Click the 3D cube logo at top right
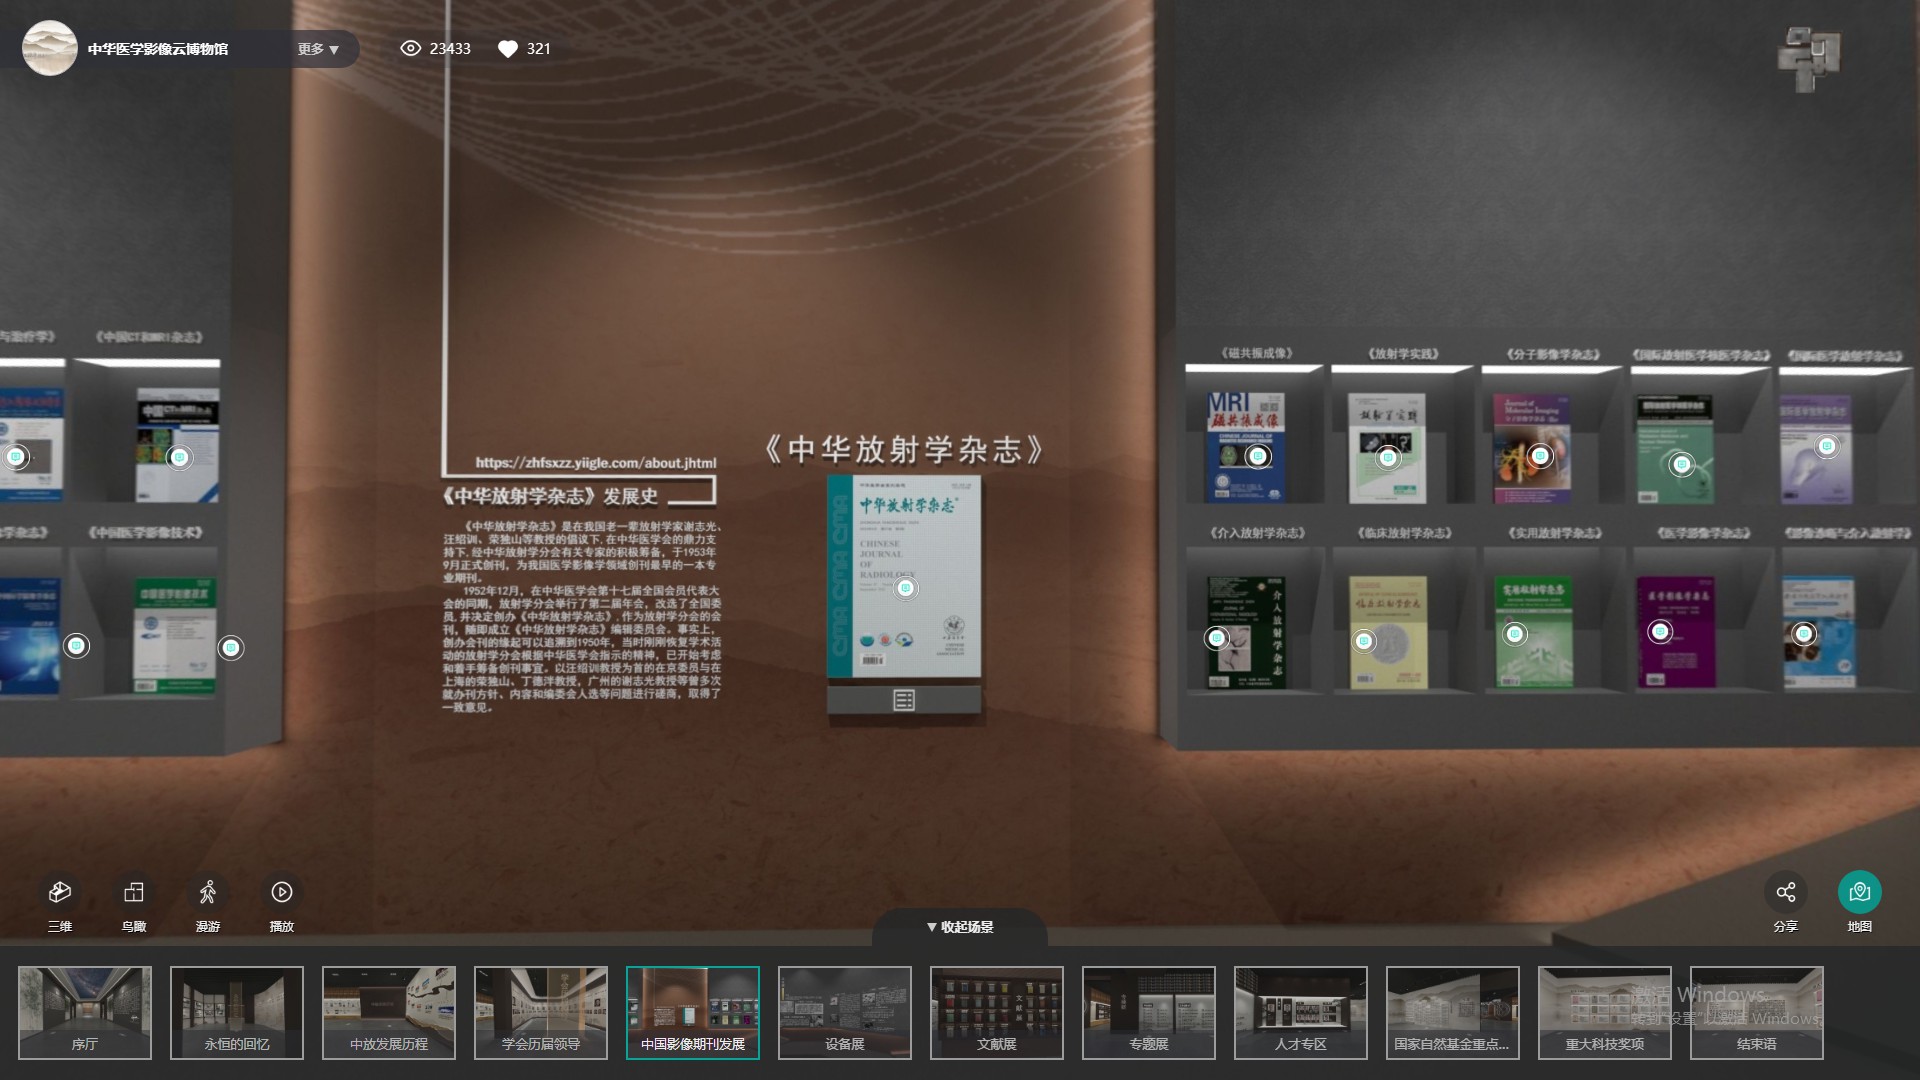Image resolution: width=1920 pixels, height=1080 pixels. 1809,58
